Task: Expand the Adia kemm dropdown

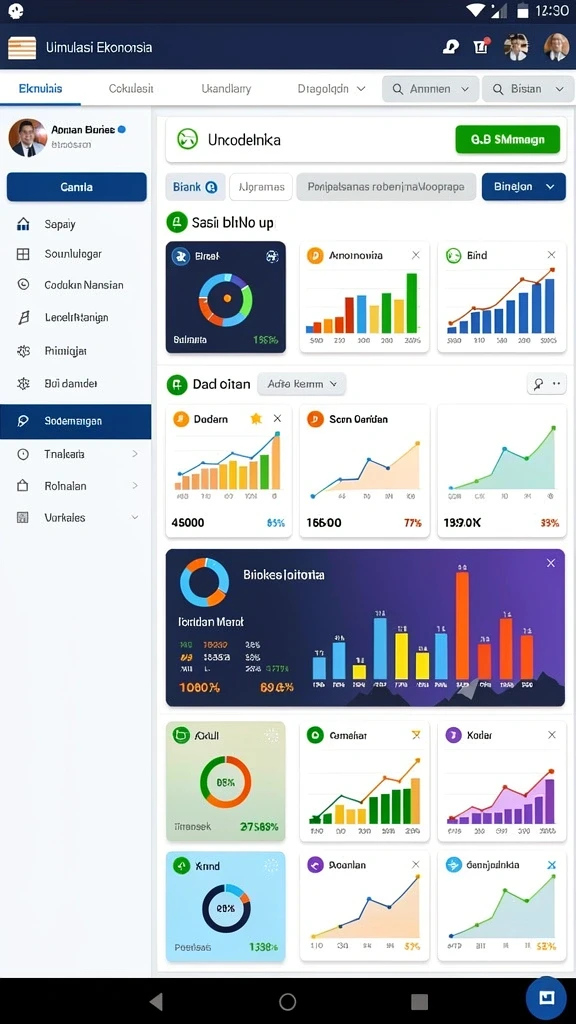Action: (302, 384)
